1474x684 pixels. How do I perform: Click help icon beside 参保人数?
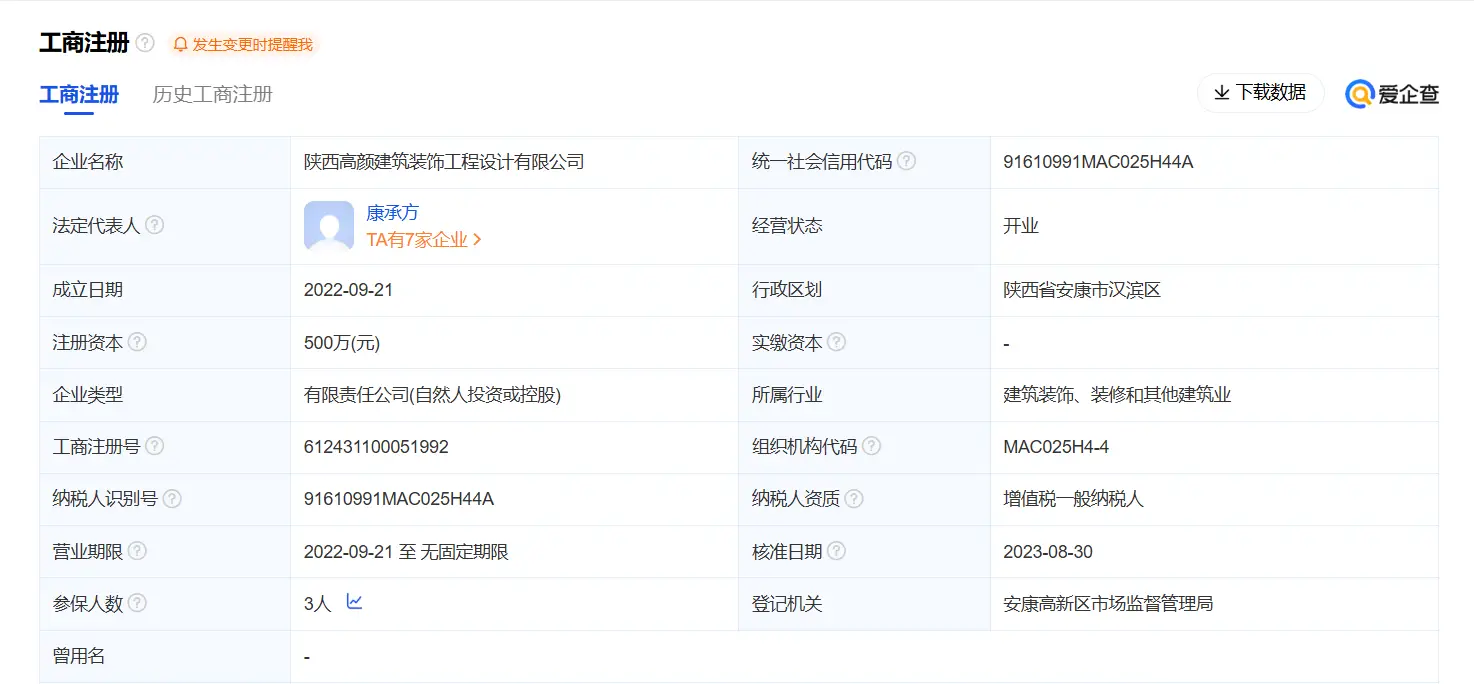[x=137, y=603]
